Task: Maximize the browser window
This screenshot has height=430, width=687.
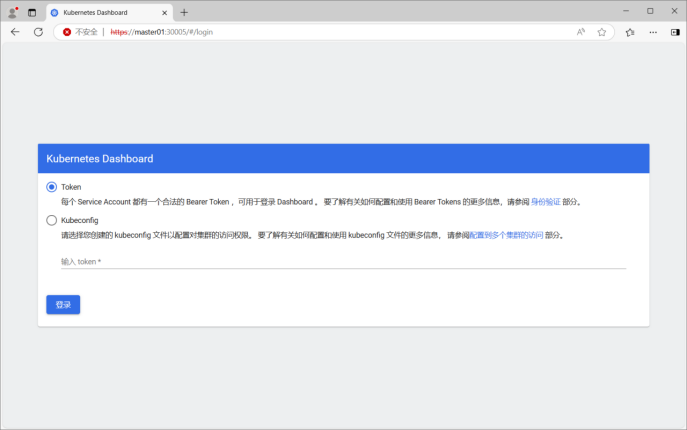Action: coord(650,11)
